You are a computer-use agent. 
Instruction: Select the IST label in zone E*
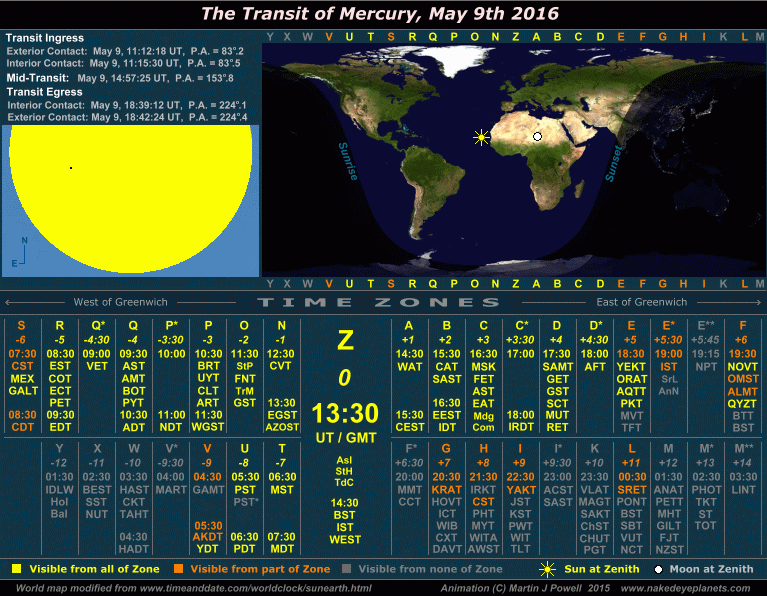point(668,367)
